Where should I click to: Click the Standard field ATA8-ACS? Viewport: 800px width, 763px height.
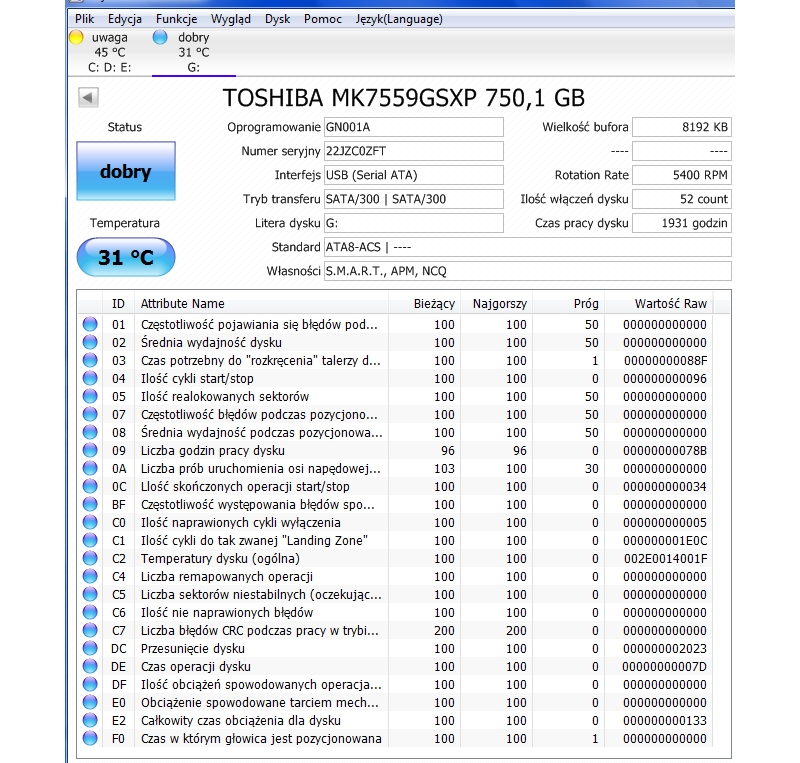528,247
